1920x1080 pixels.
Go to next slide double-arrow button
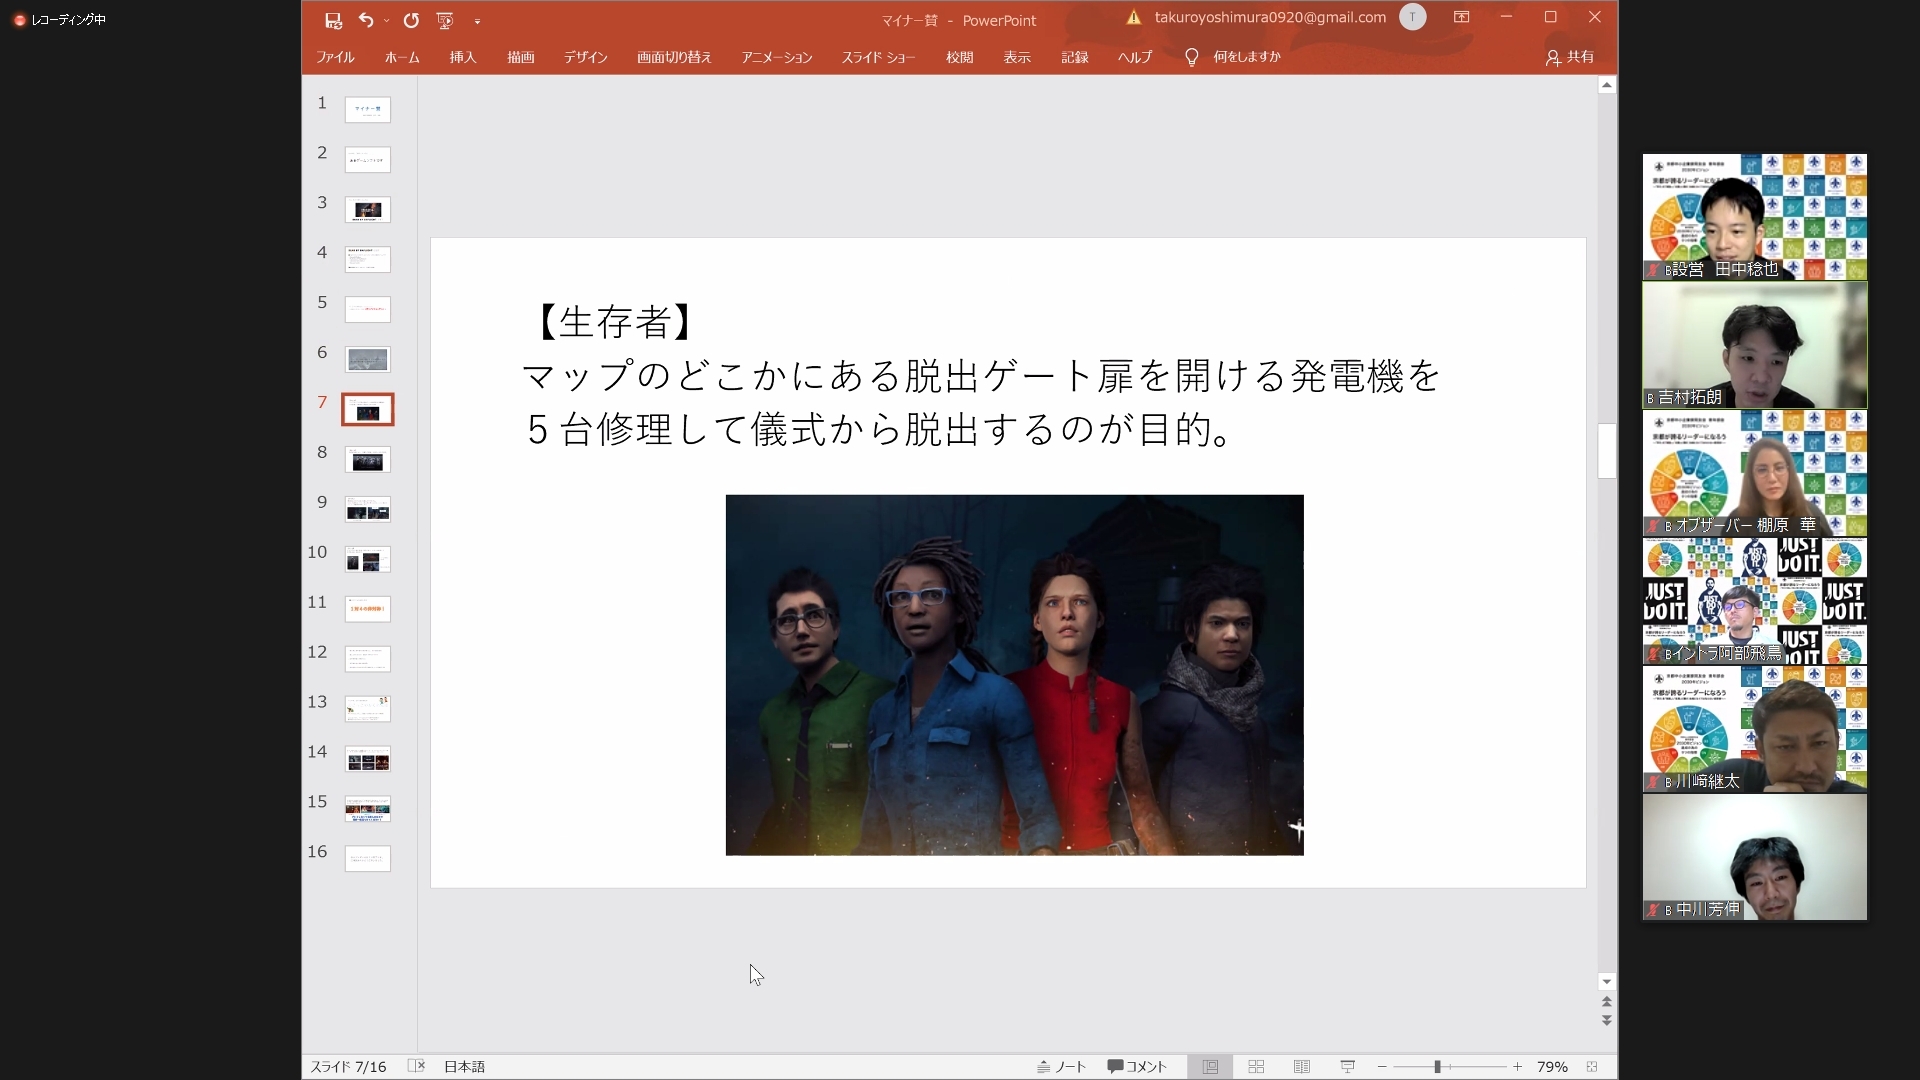click(x=1606, y=1021)
